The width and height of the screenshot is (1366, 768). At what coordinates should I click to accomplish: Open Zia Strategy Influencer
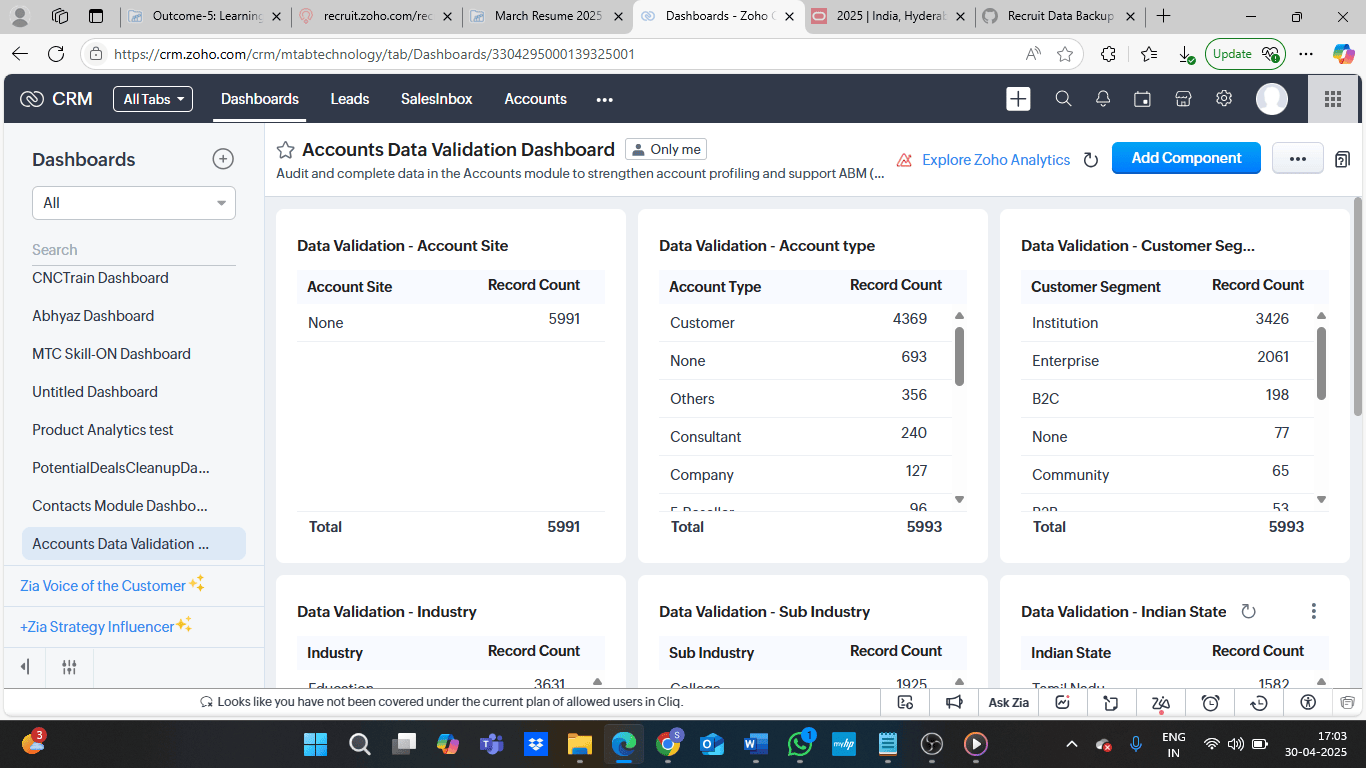click(x=97, y=627)
